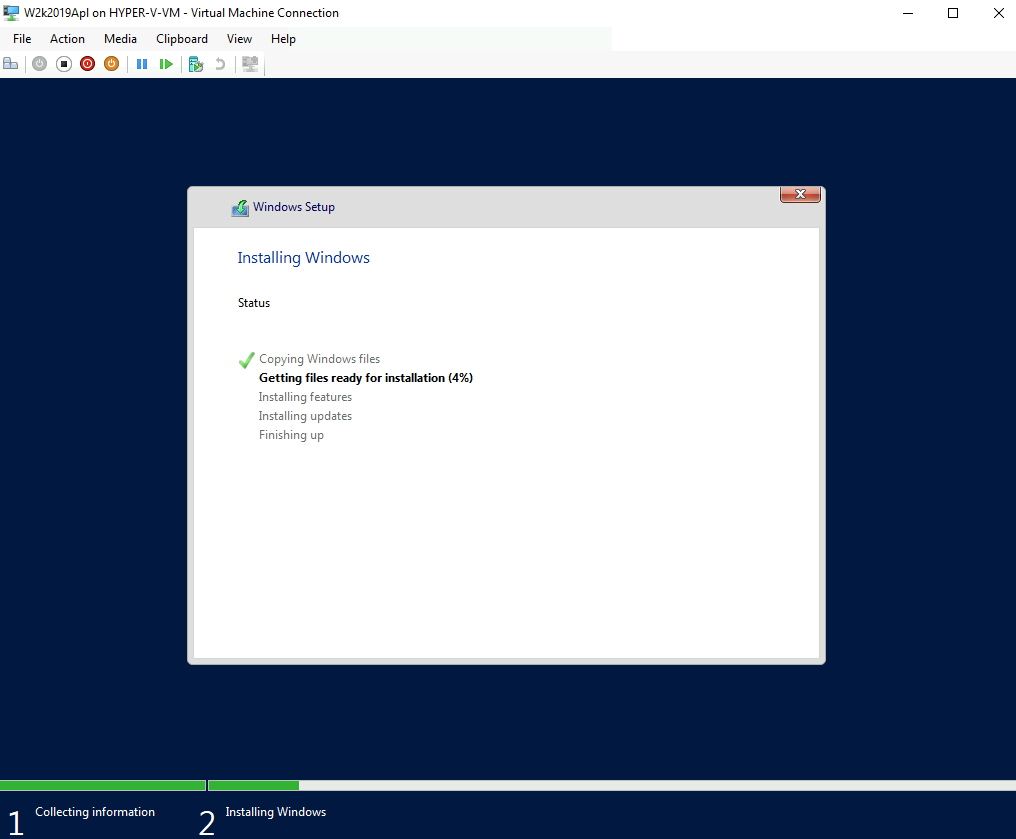
Task: Open the Clipboard menu
Action: (182, 39)
